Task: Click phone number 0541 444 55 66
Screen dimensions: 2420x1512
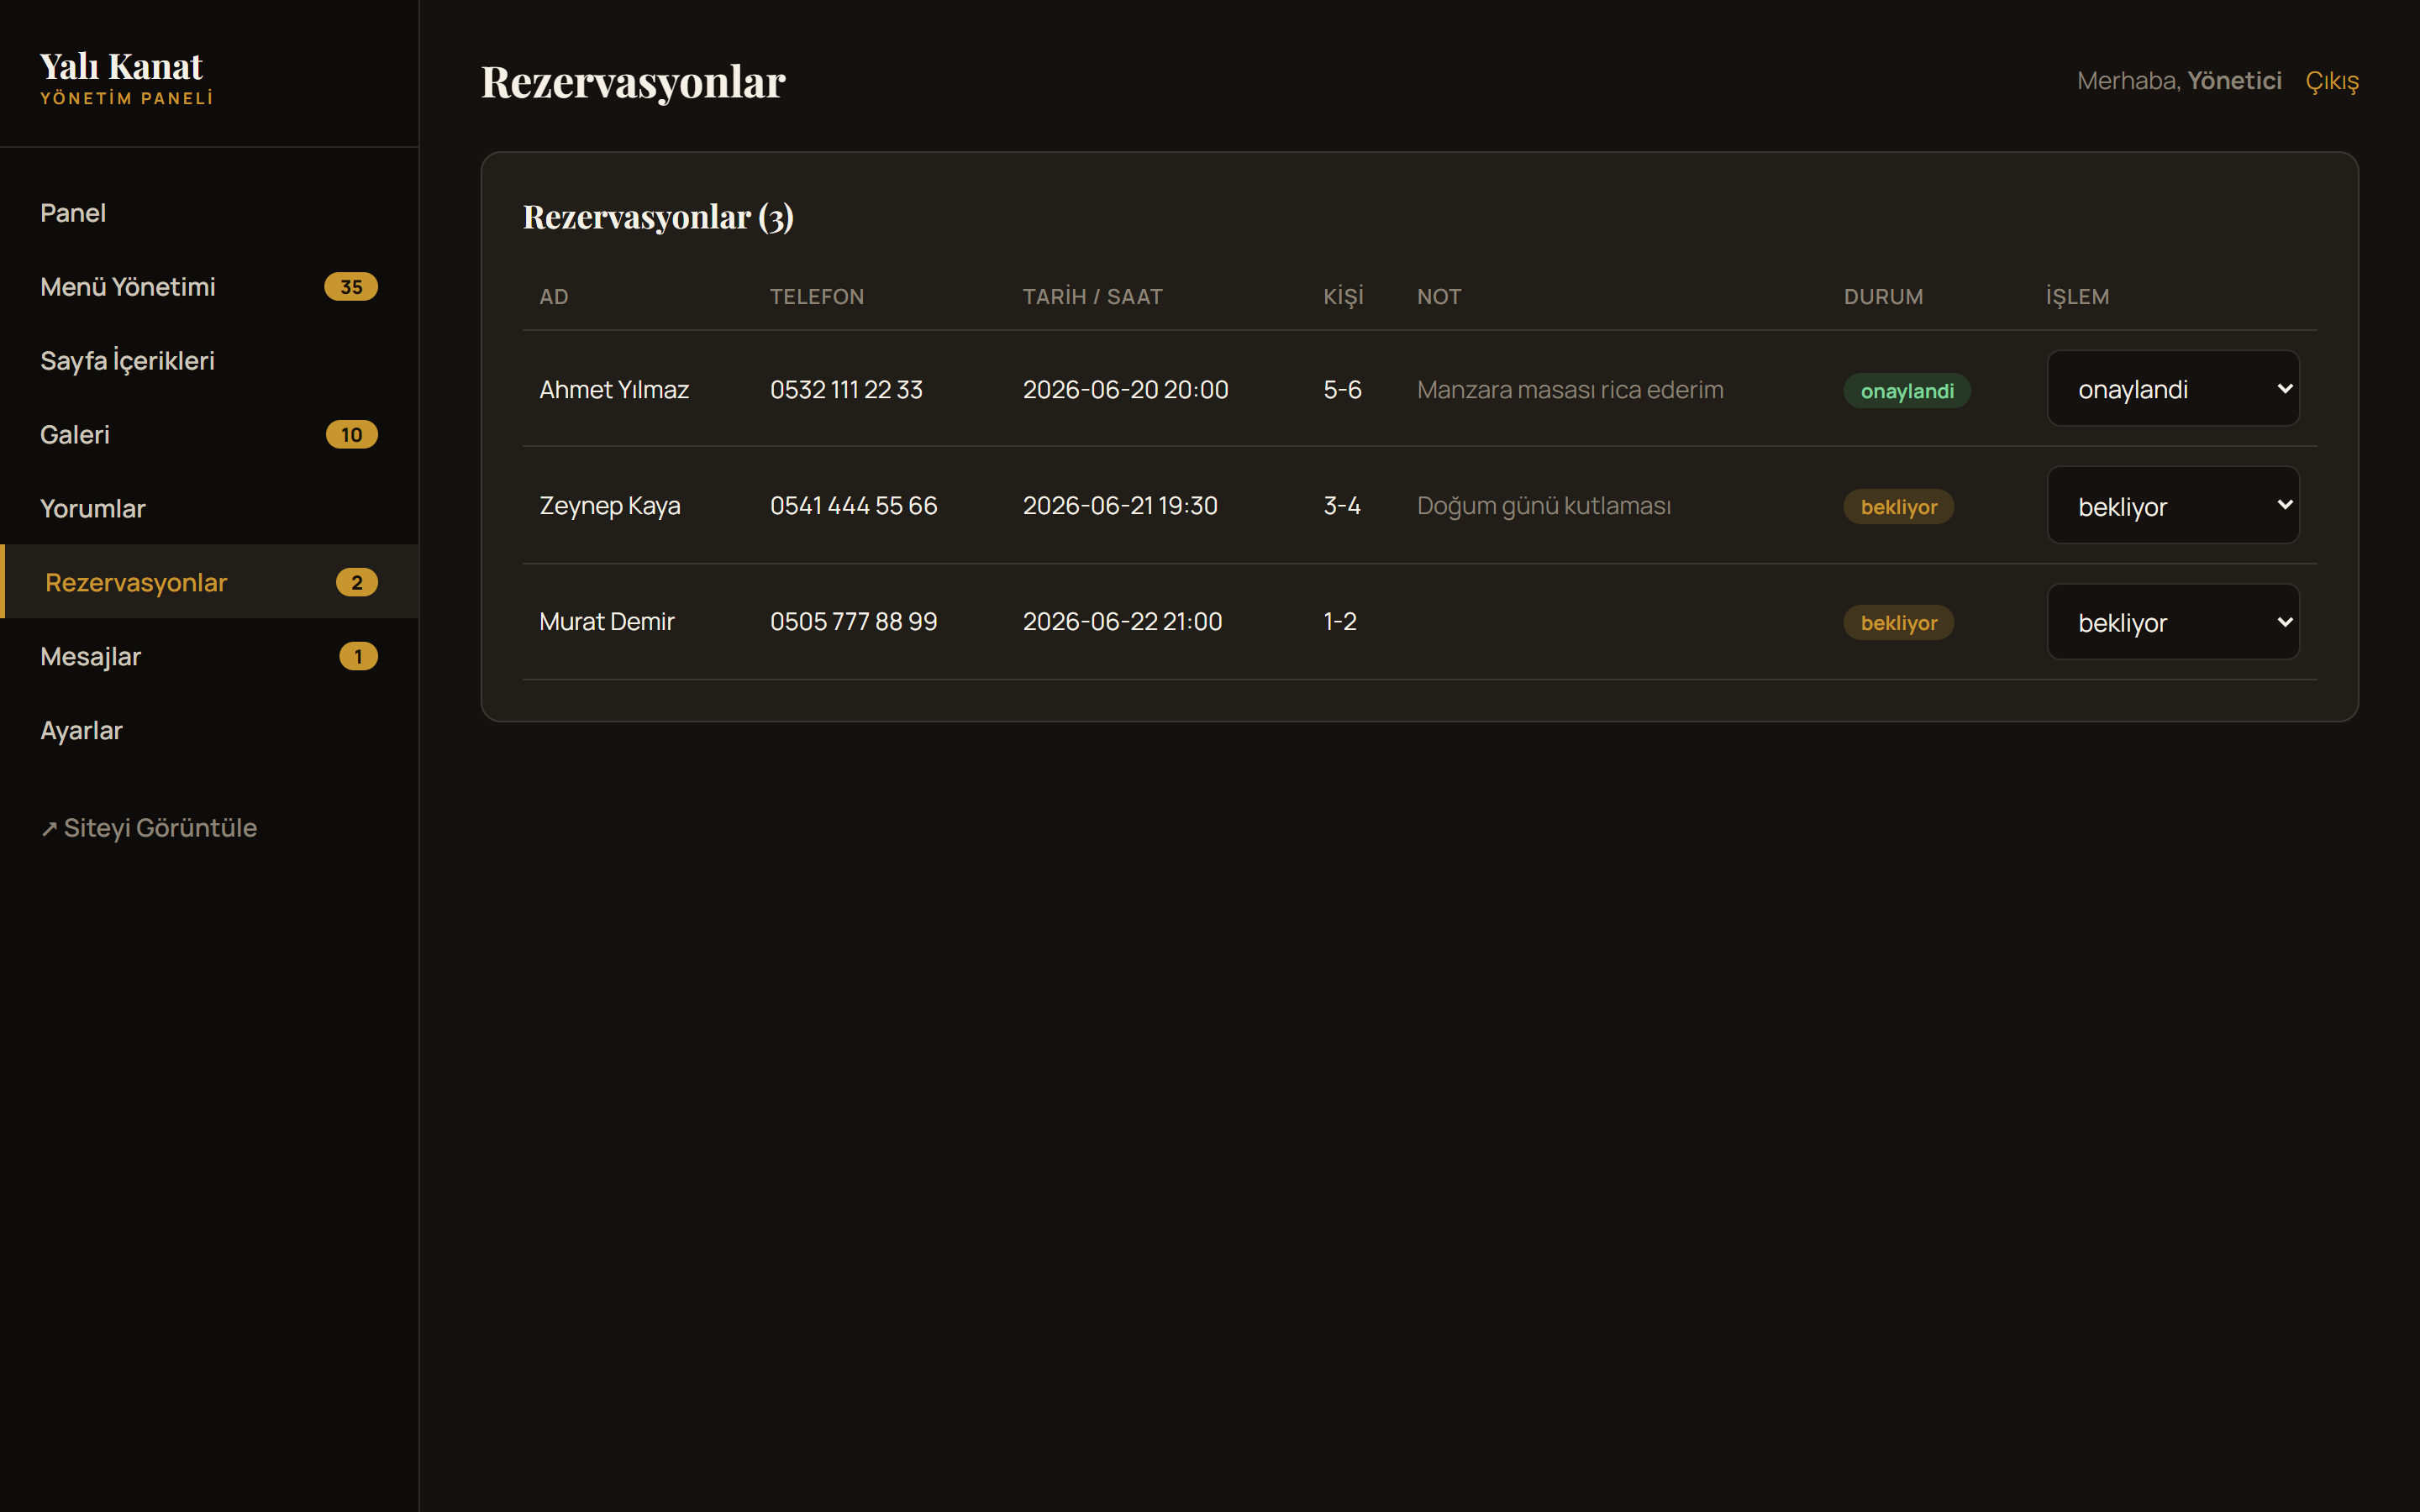Action: click(x=854, y=506)
